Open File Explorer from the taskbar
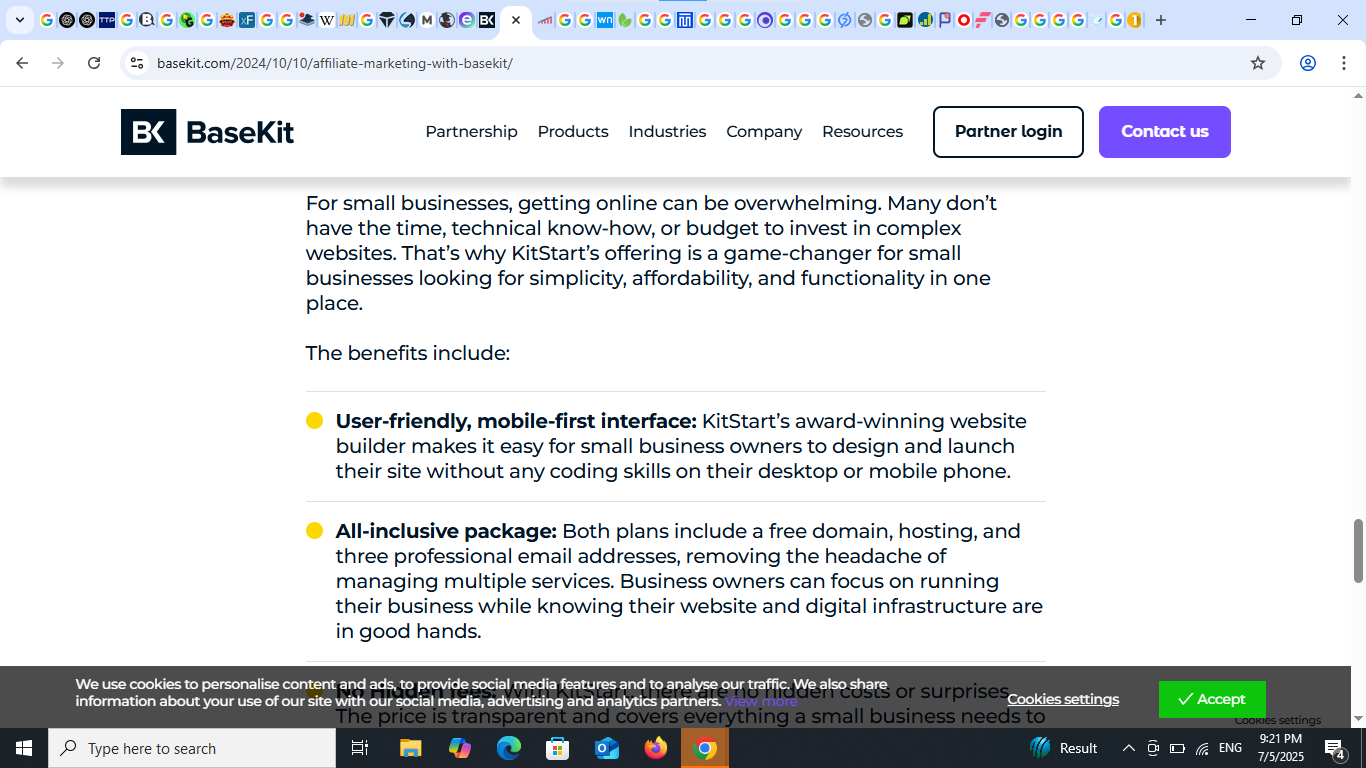 [411, 748]
